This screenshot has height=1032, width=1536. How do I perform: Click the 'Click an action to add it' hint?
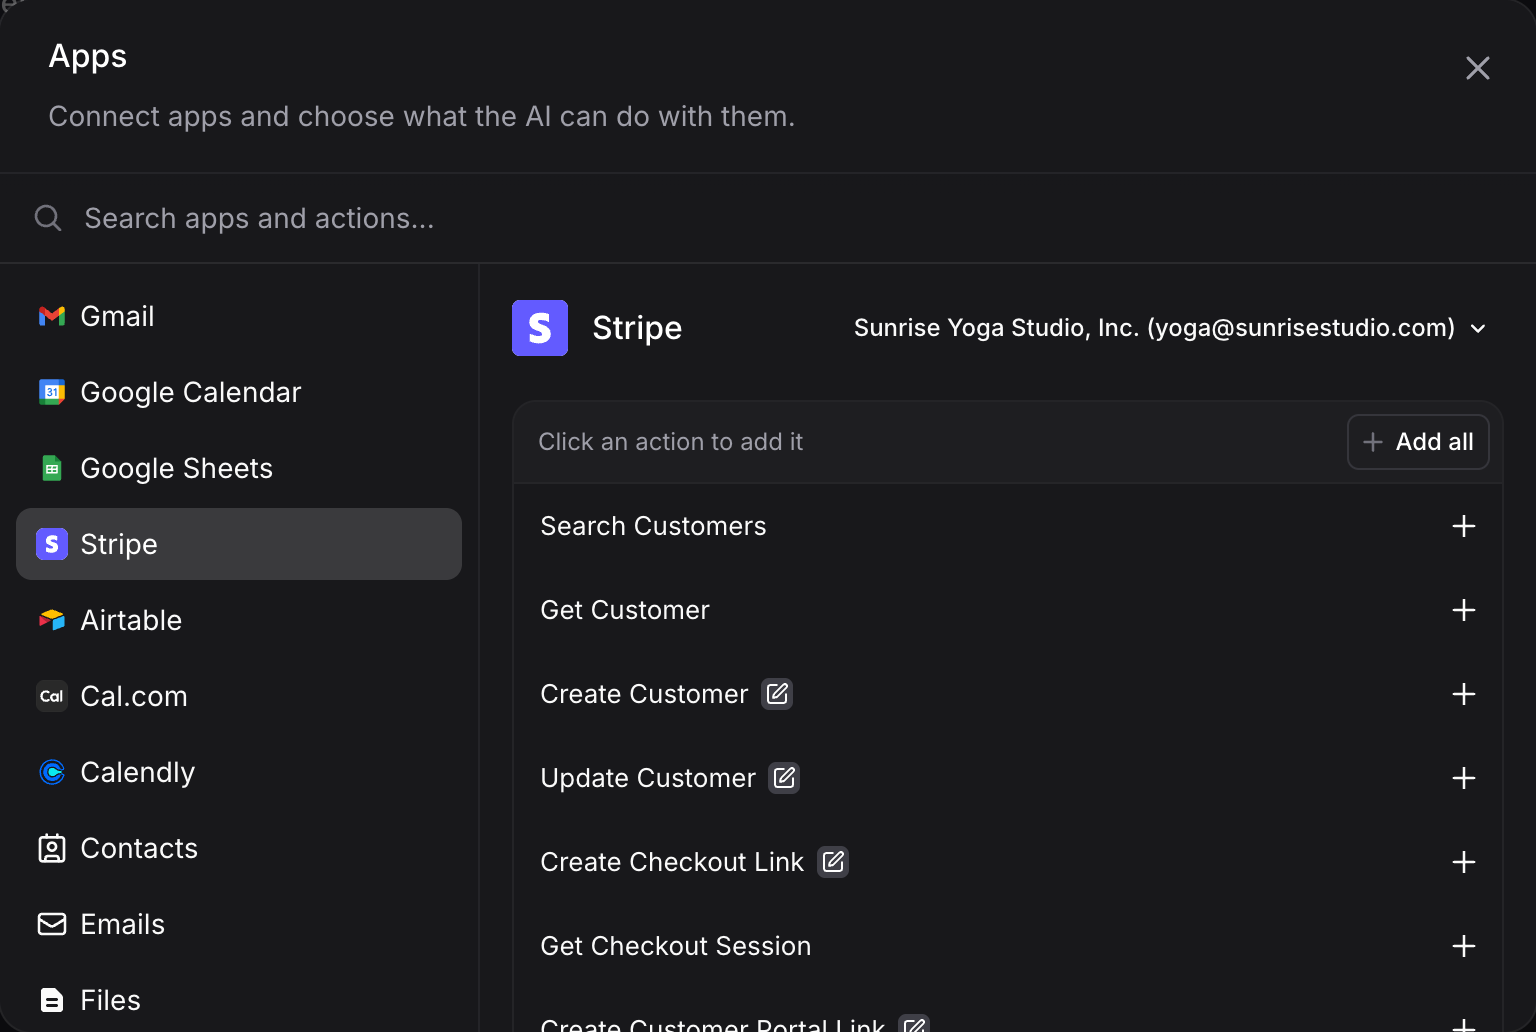(x=670, y=442)
